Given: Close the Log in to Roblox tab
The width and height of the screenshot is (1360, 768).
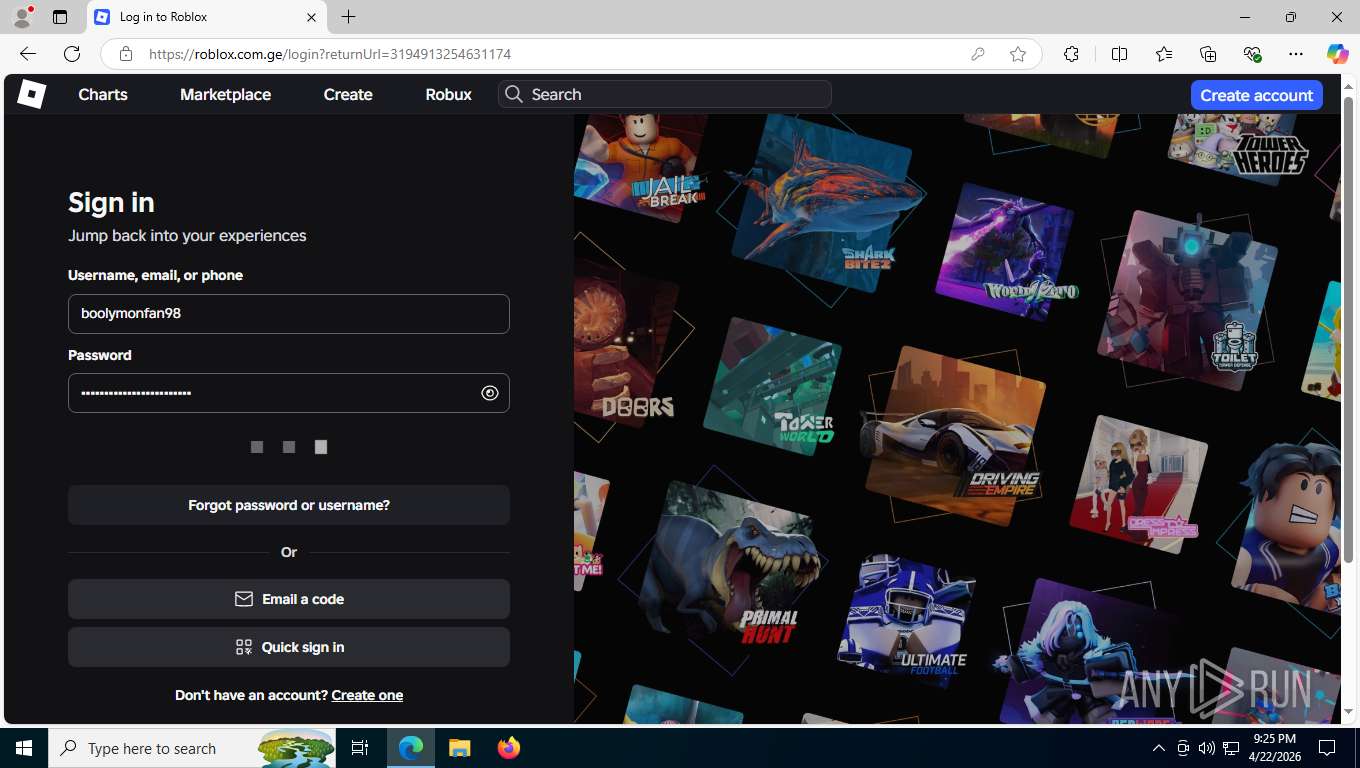Looking at the screenshot, I should point(311,17).
